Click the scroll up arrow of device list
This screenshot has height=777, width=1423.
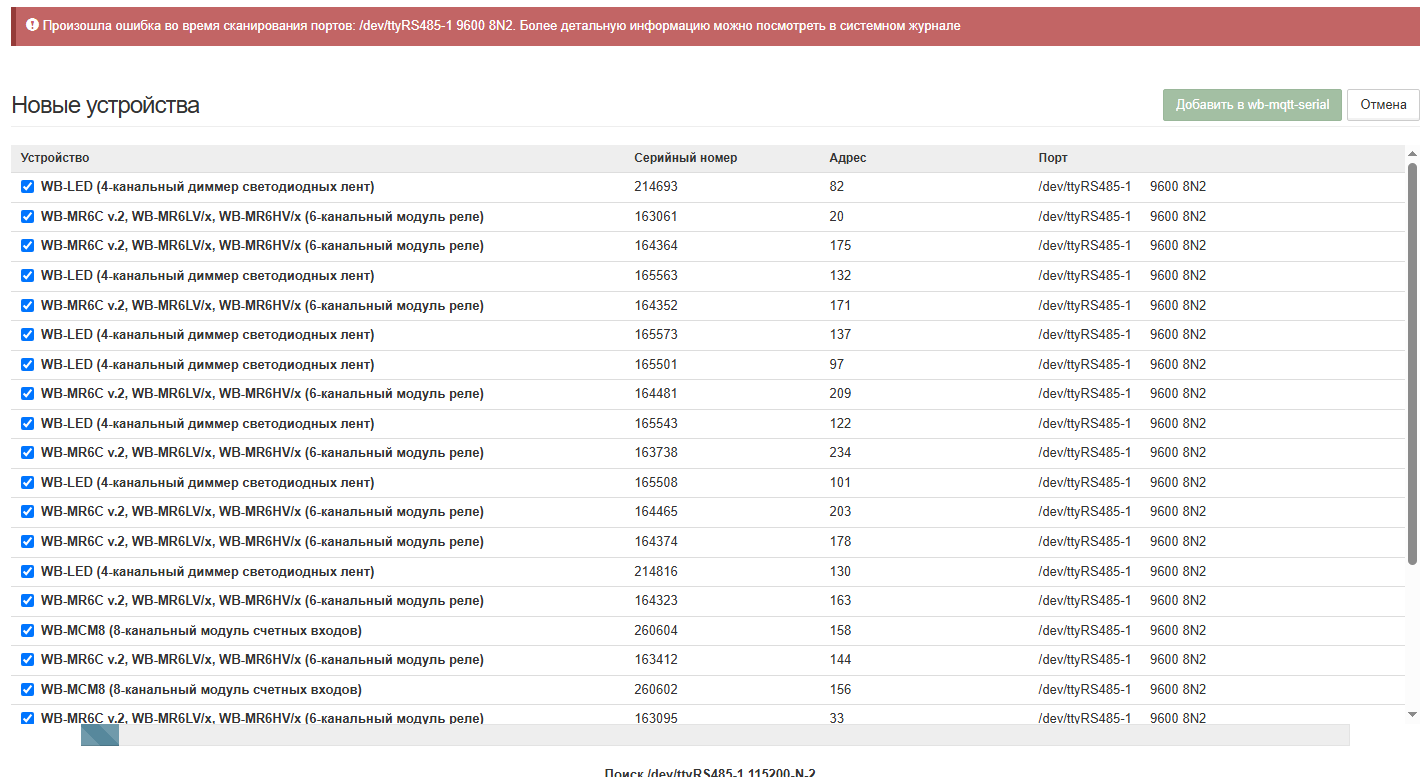1412,154
